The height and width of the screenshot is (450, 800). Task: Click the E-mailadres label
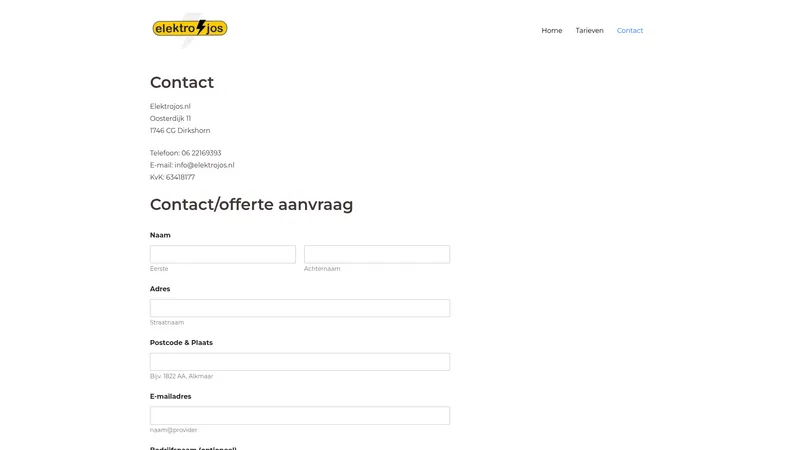coord(170,396)
